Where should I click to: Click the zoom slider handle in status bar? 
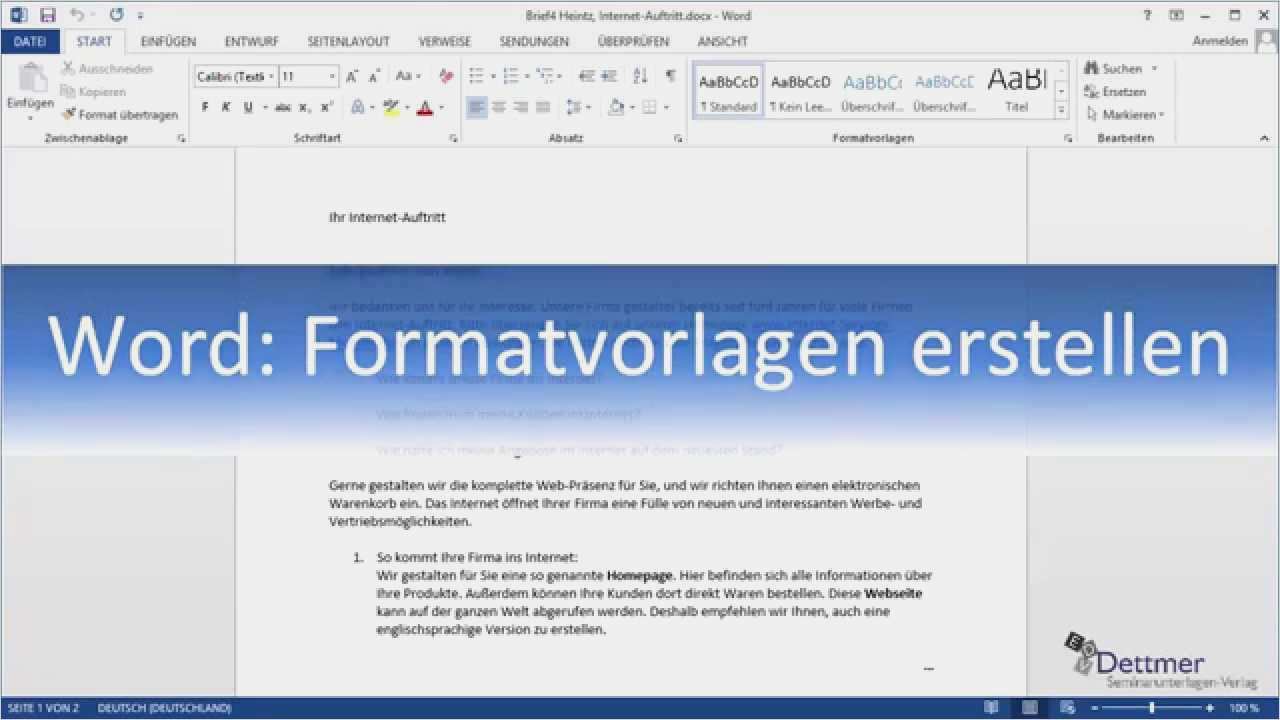click(1152, 708)
